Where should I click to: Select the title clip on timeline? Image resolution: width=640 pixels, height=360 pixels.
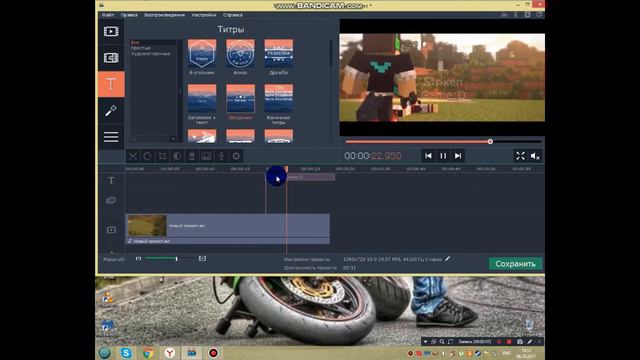point(311,177)
